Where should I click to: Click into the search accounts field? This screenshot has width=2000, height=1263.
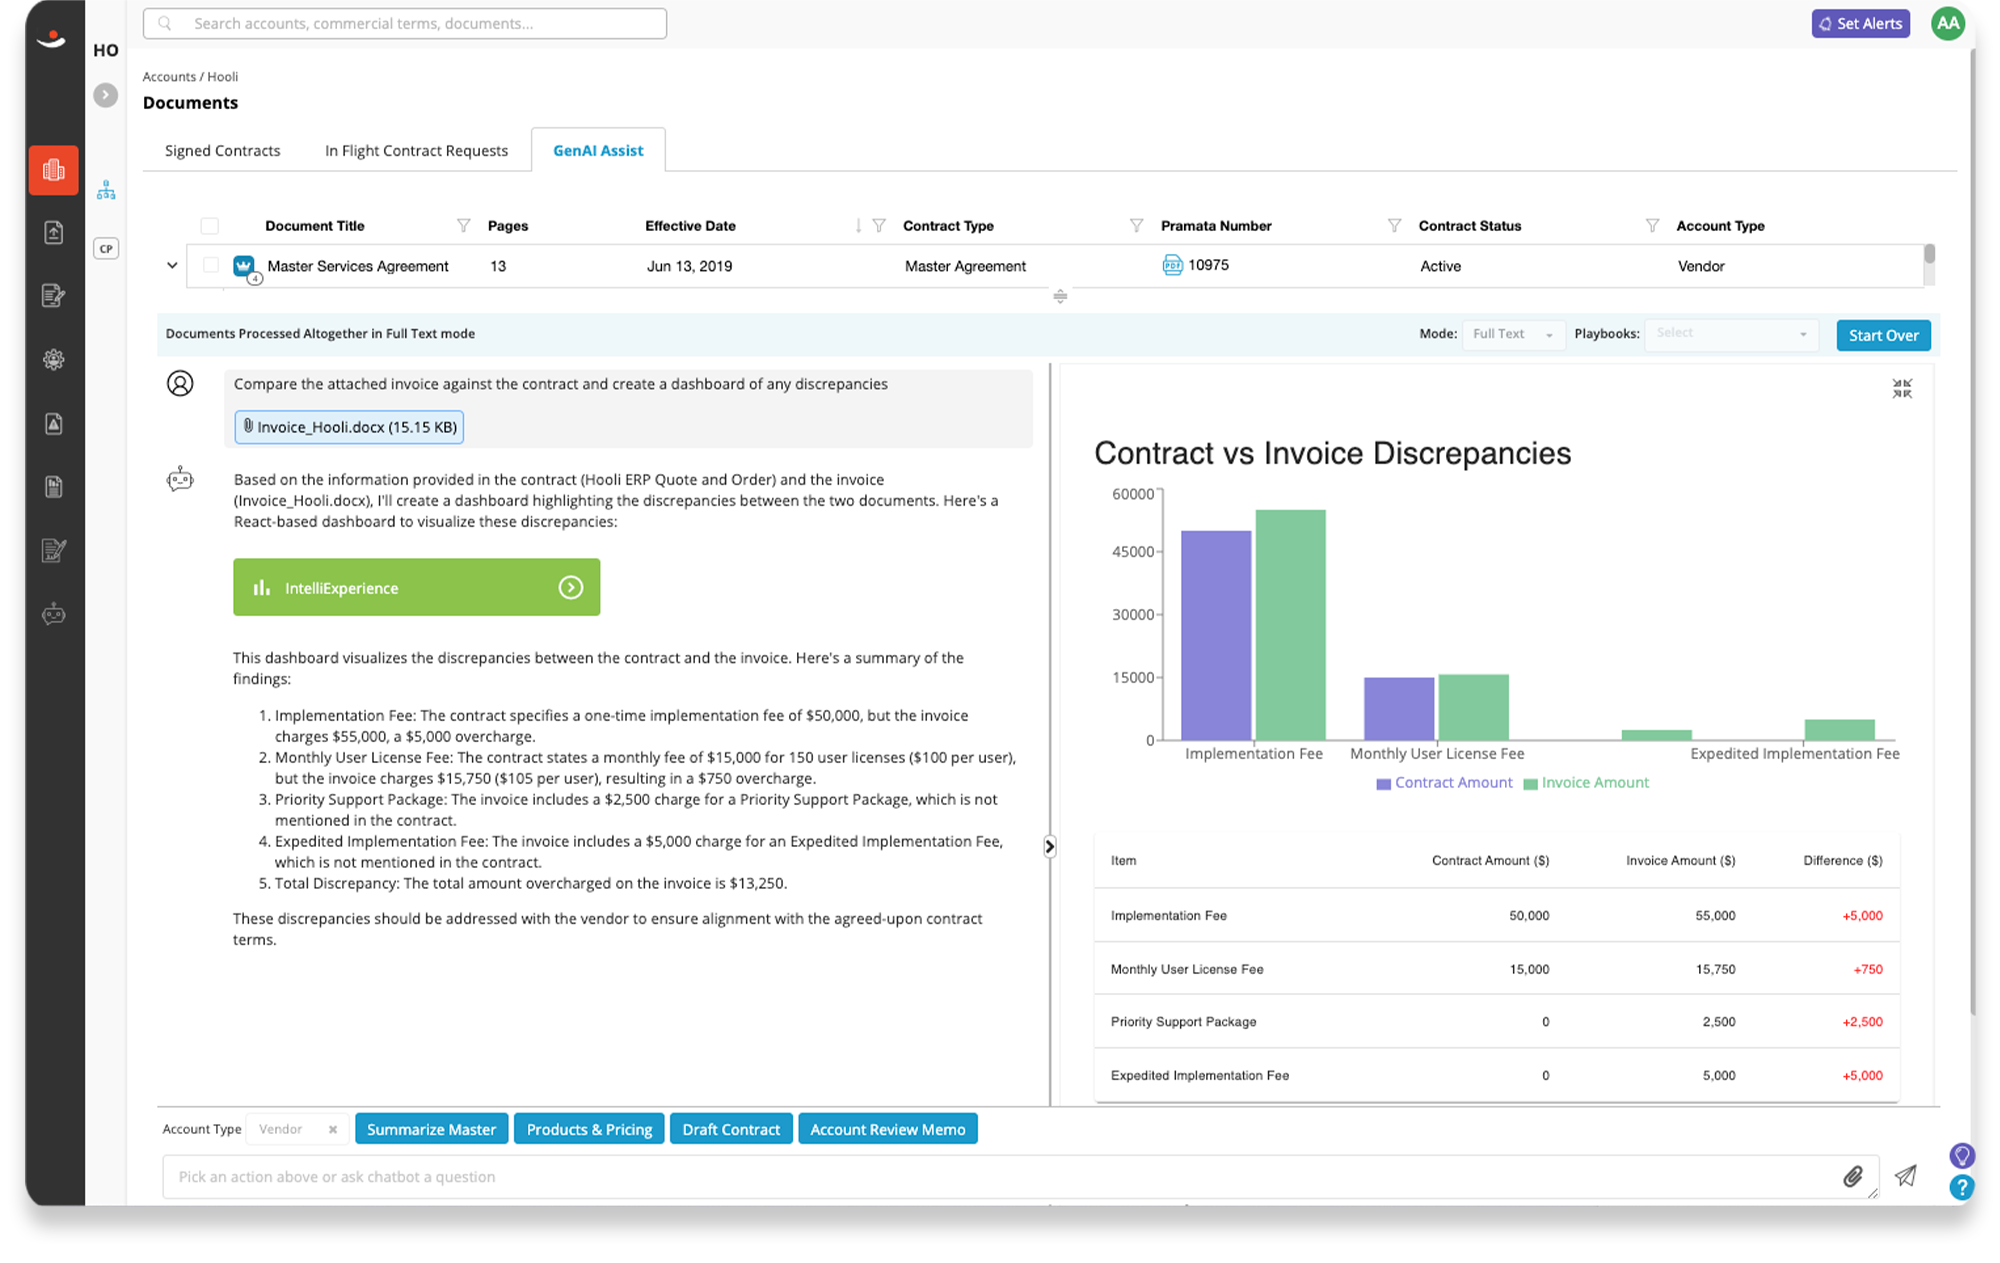tap(405, 23)
